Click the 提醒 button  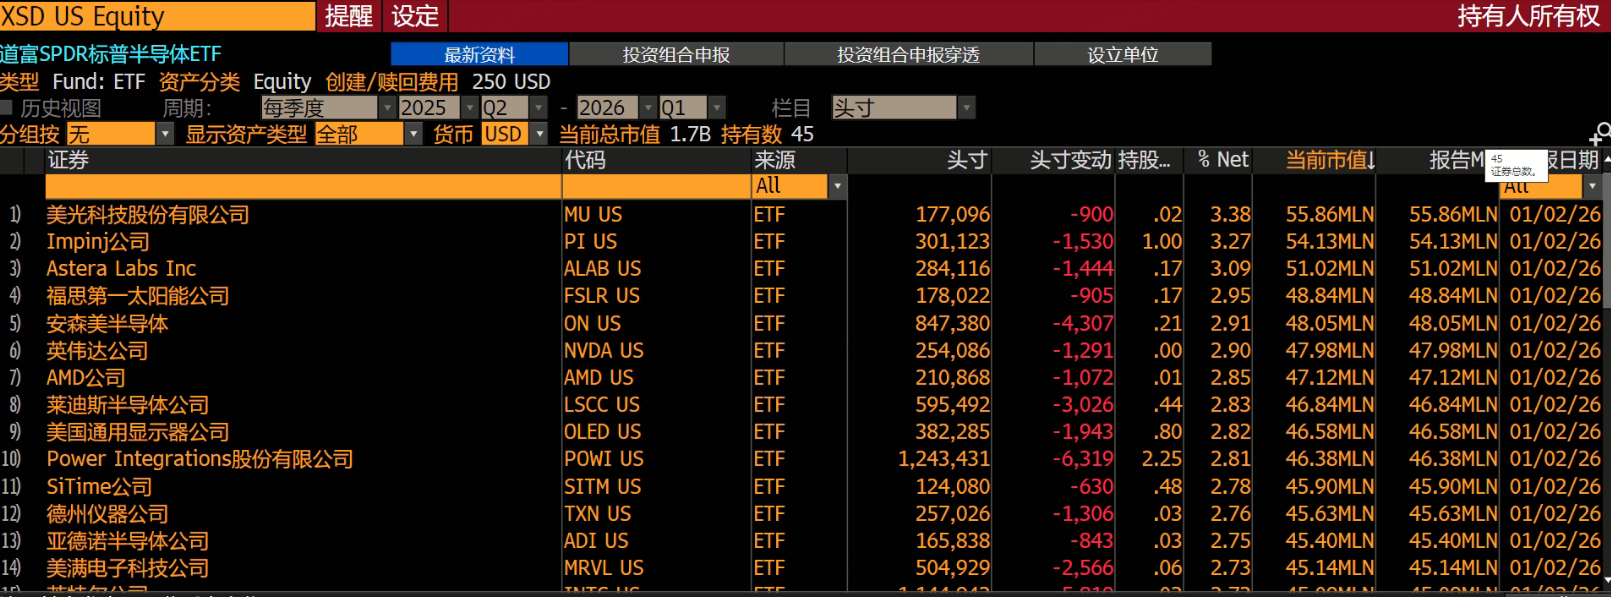(349, 16)
